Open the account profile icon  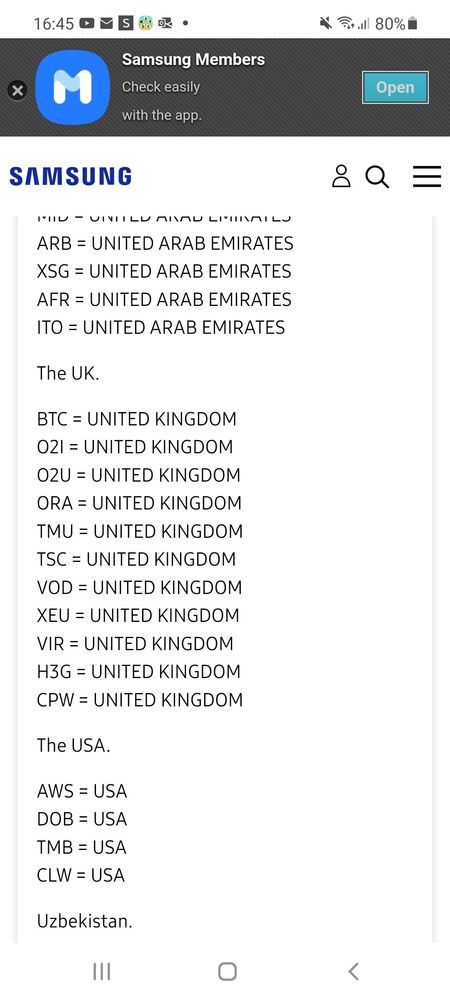[341, 176]
